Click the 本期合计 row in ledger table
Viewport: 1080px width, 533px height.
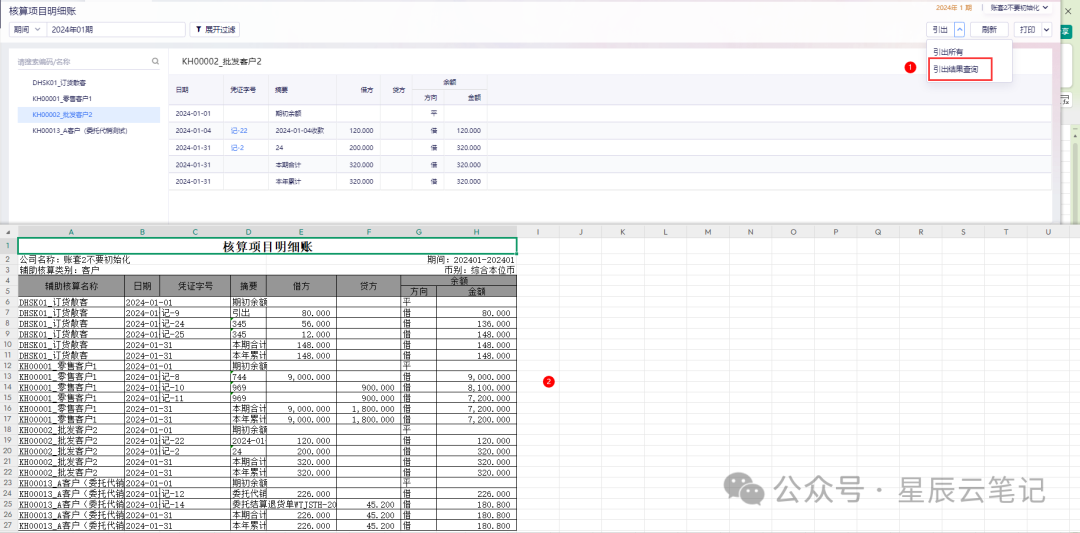pos(610,165)
